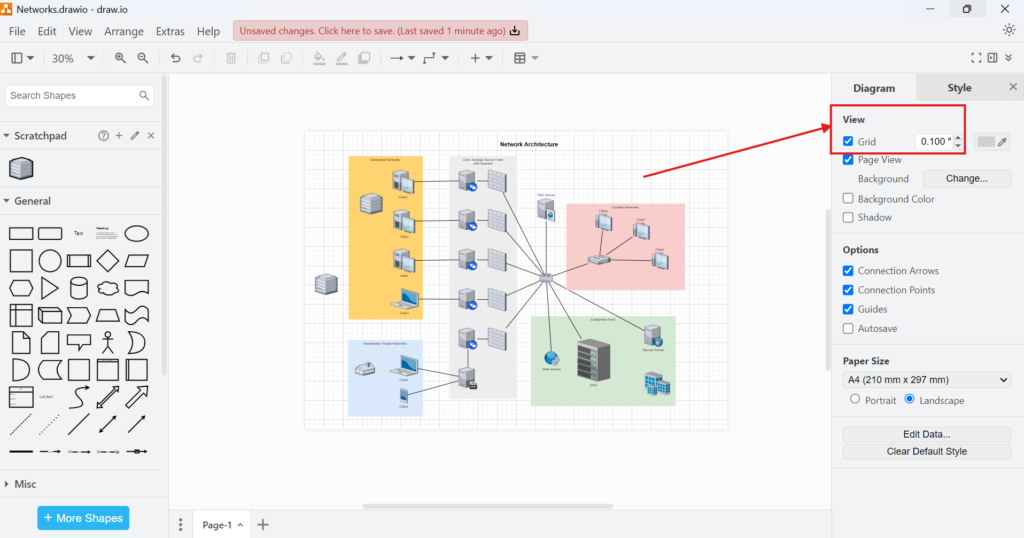The height and width of the screenshot is (538, 1024).
Task: Add a new page with plus icon
Action: click(263, 525)
